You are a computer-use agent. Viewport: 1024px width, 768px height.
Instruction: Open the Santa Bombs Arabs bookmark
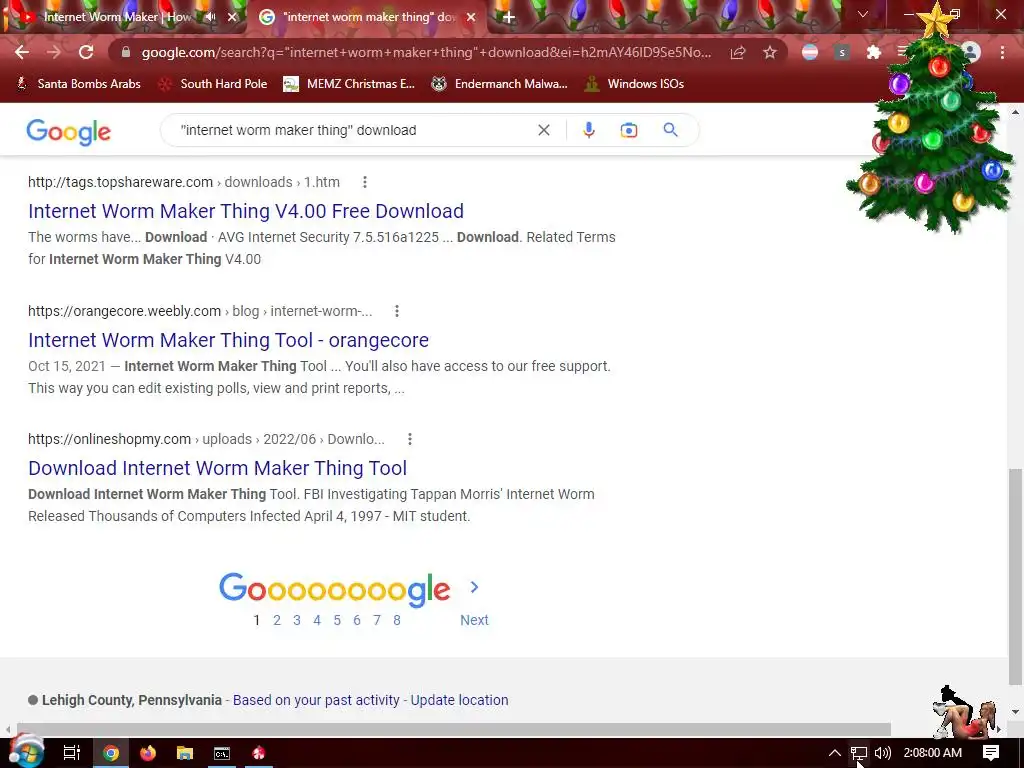coord(78,84)
